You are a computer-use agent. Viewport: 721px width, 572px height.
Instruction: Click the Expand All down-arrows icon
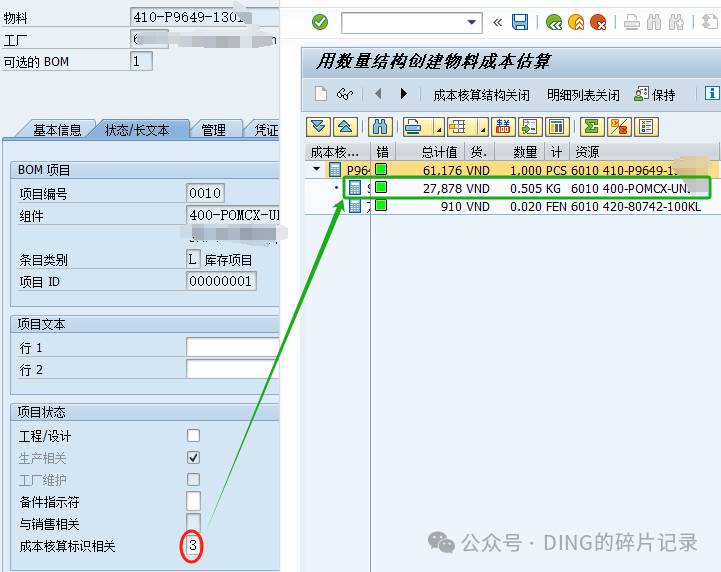[x=318, y=127]
